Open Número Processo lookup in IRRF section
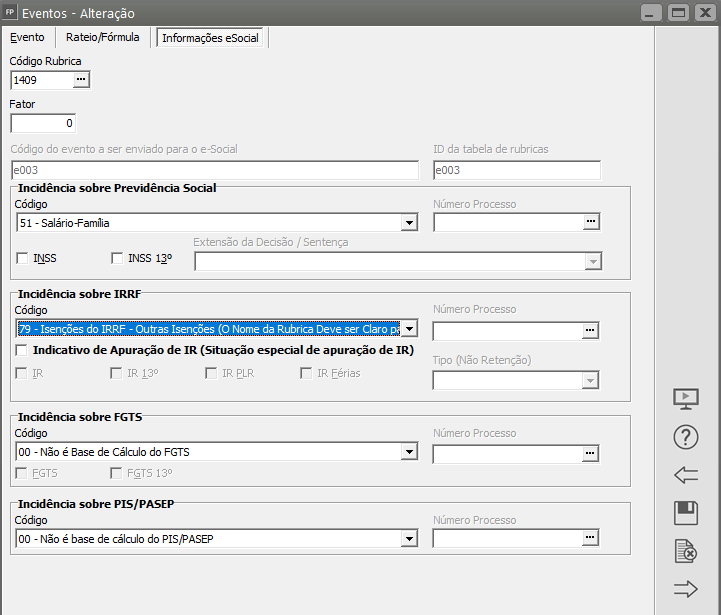This screenshot has height=615, width=721. 591,329
